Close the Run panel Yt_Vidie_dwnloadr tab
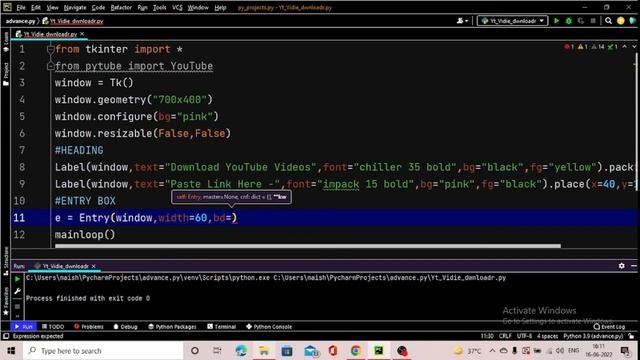 [94, 266]
